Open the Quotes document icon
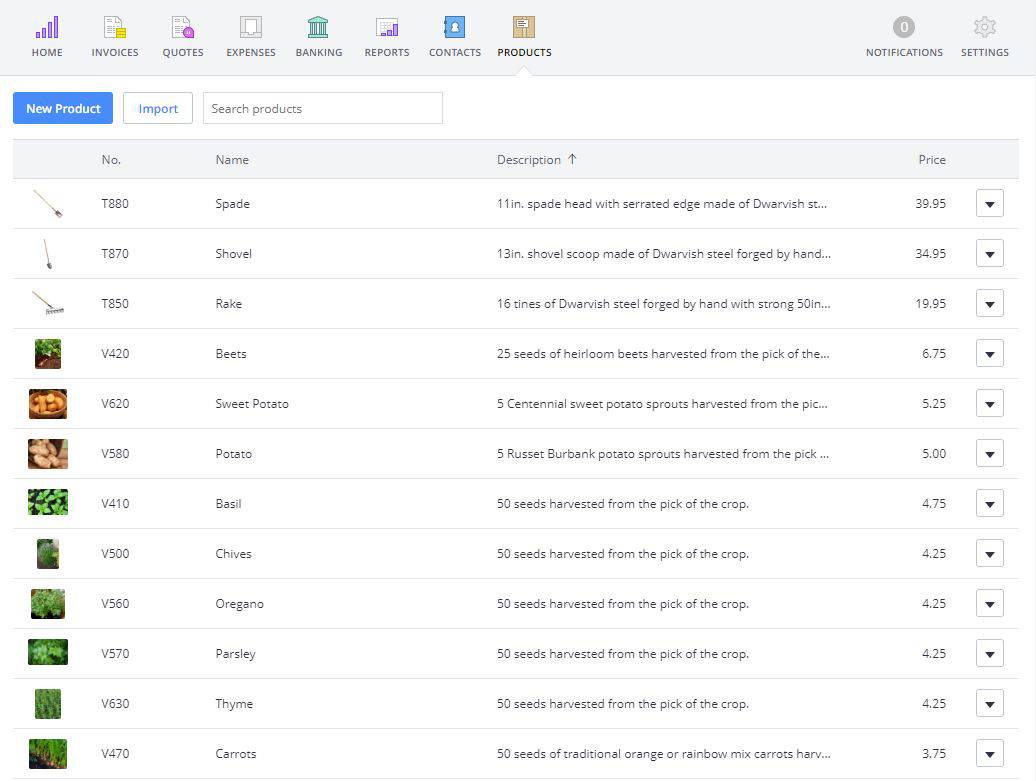 coord(183,27)
